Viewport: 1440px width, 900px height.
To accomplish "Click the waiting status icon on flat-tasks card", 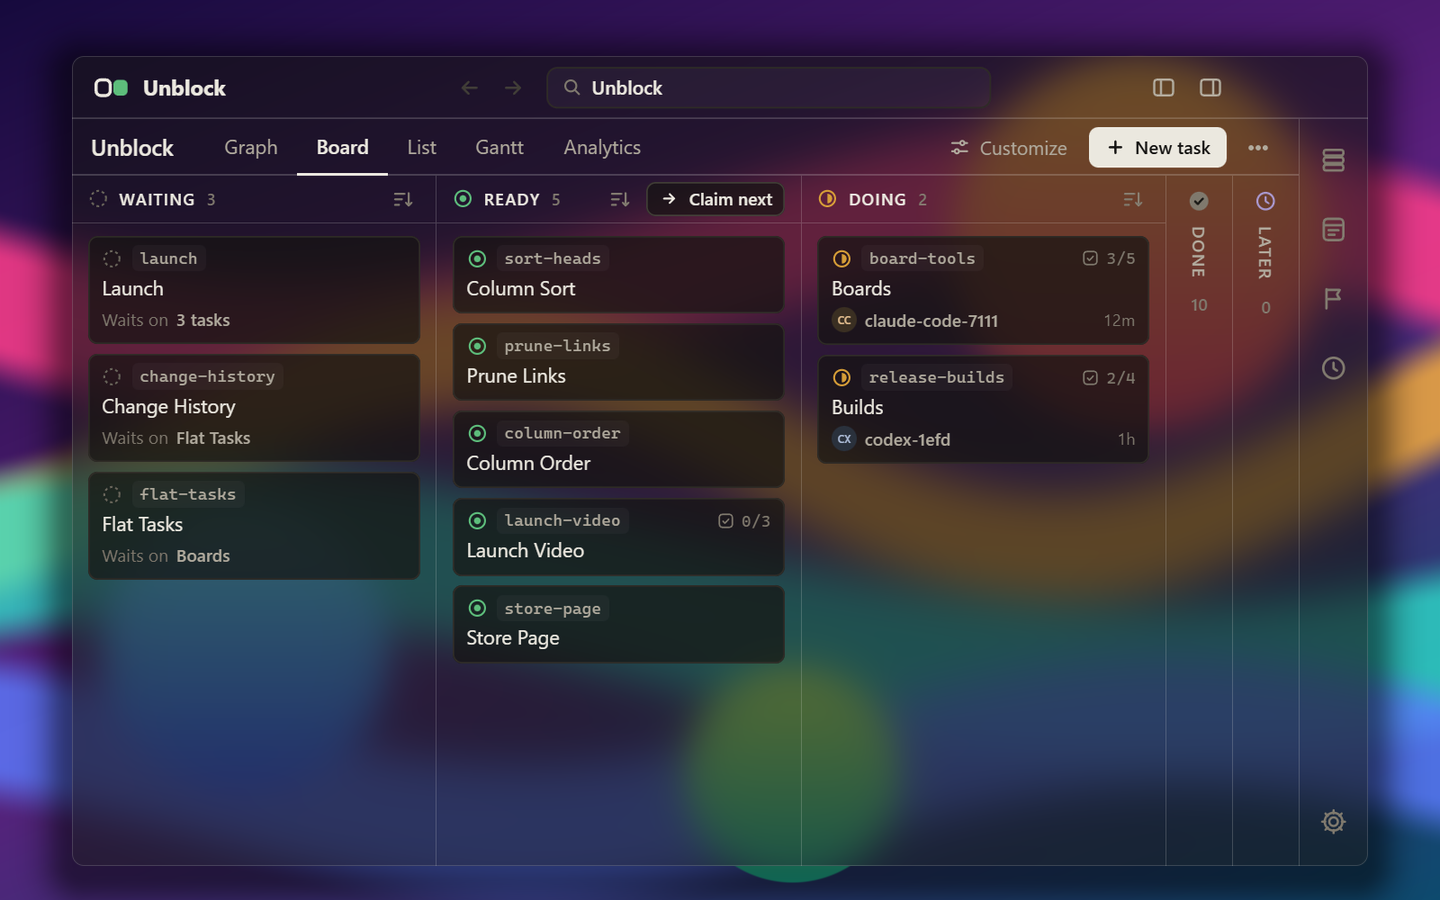I will pos(112,495).
